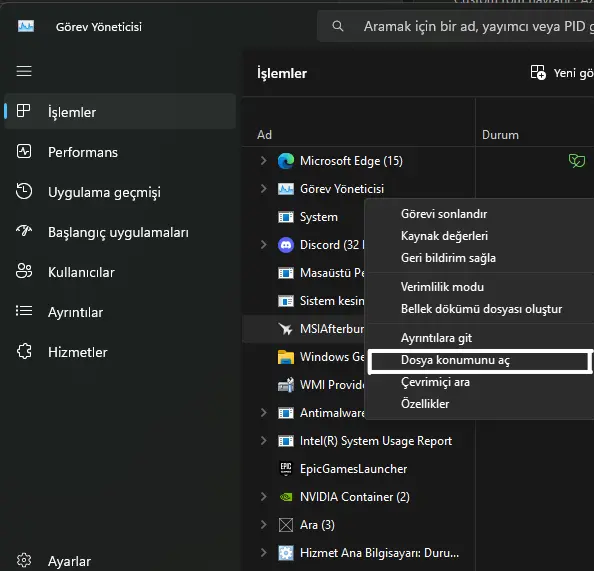Image resolution: width=595 pixels, height=571 pixels.
Task: Click the Ara search process icon
Action: [x=286, y=525]
